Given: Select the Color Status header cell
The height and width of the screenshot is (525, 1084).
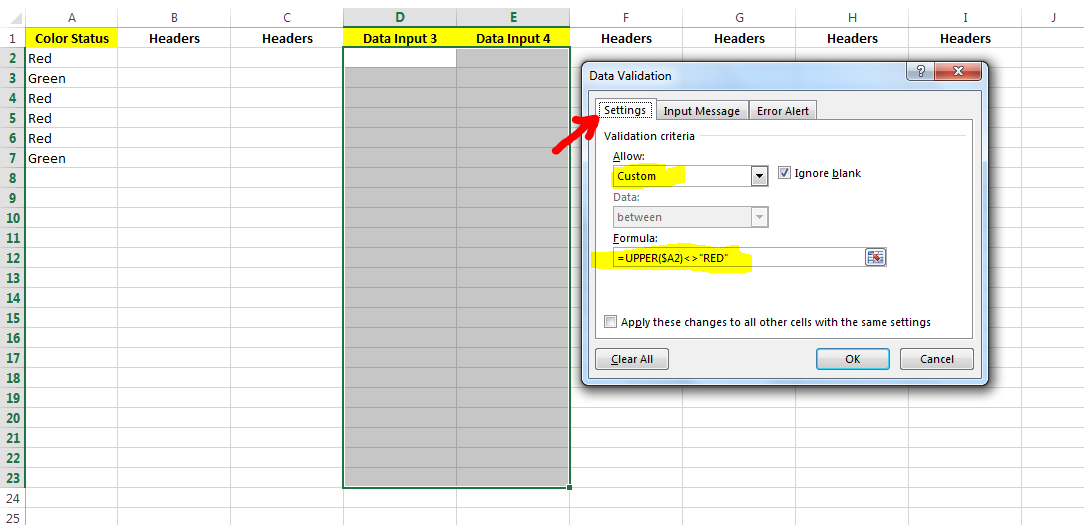Looking at the screenshot, I should click(x=72, y=38).
